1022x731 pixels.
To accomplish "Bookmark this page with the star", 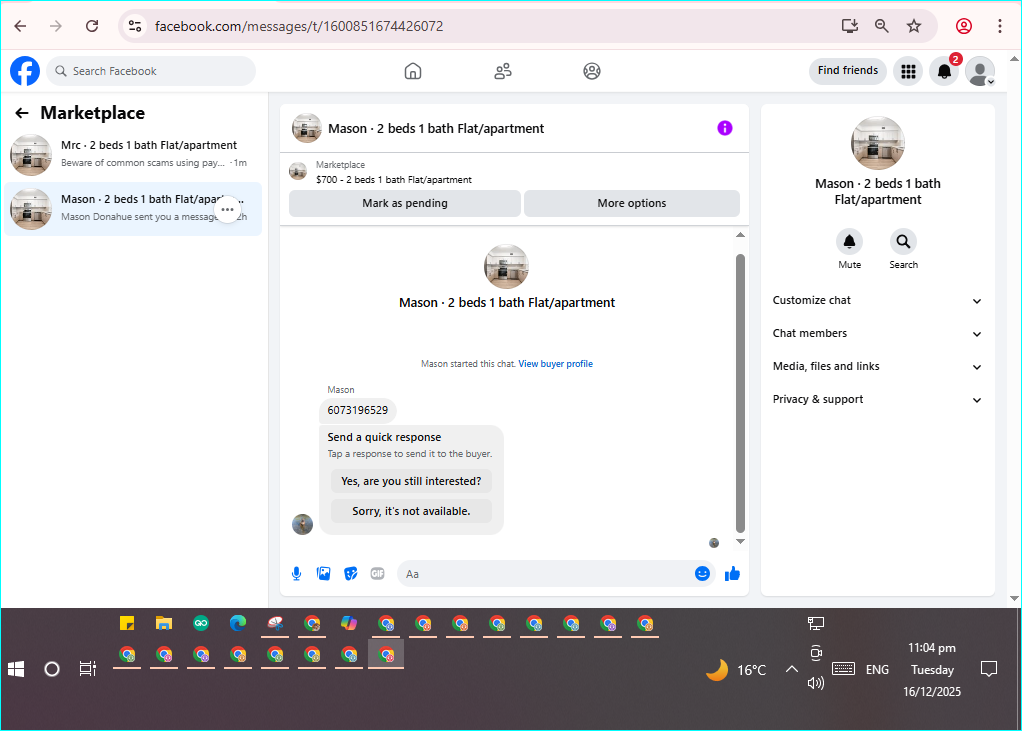I will pos(914,26).
